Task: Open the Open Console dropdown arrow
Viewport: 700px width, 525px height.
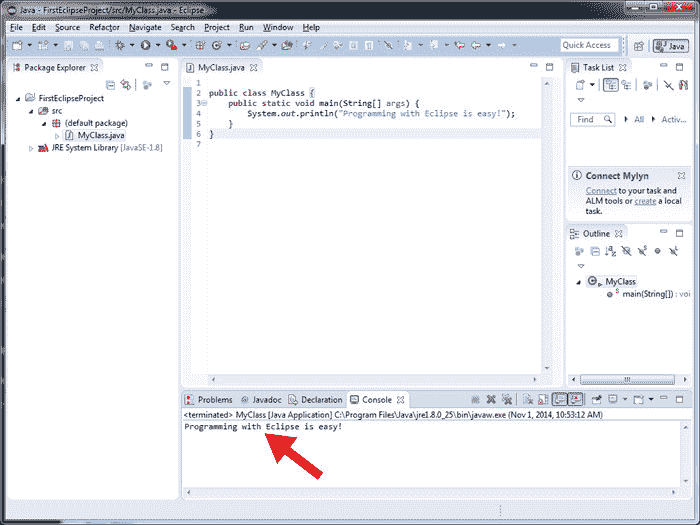Action: tap(651, 399)
